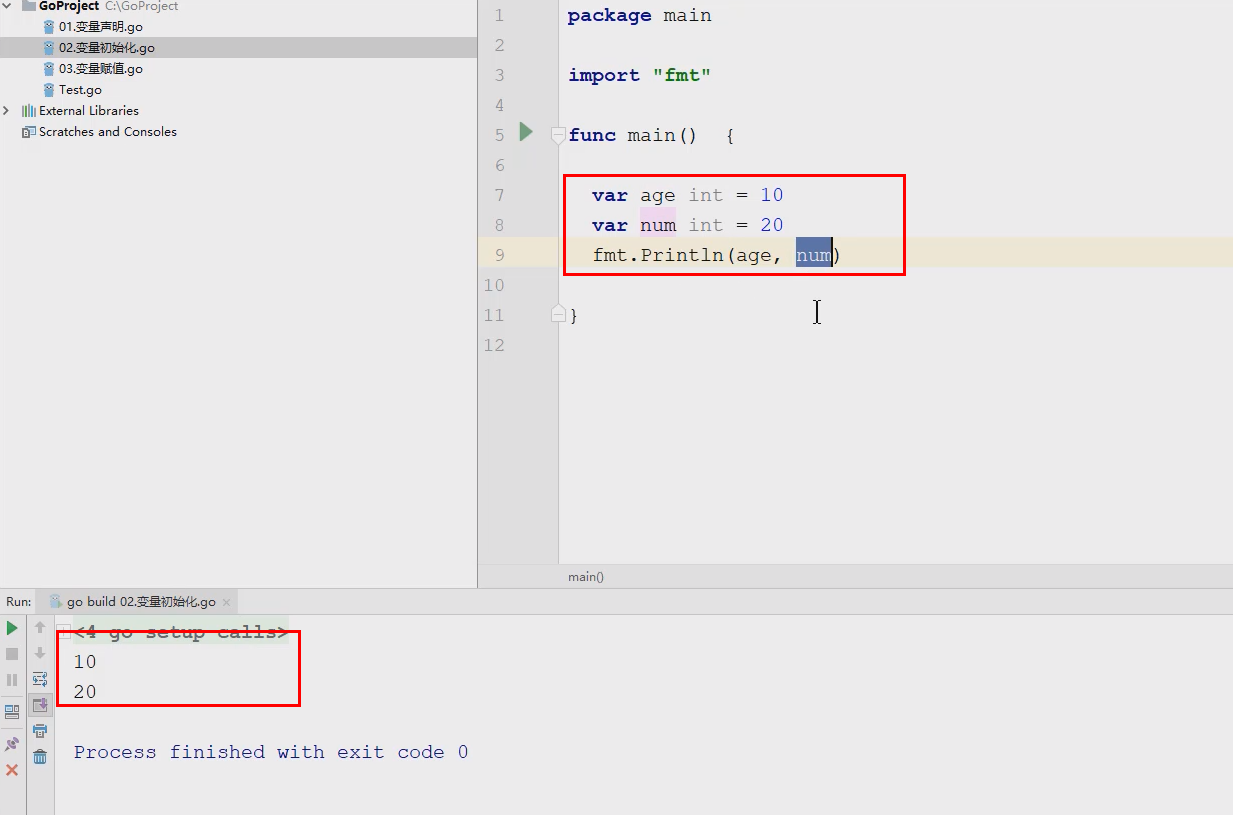This screenshot has width=1233, height=815.
Task: Click GoProject folder icon
Action: 29,6
